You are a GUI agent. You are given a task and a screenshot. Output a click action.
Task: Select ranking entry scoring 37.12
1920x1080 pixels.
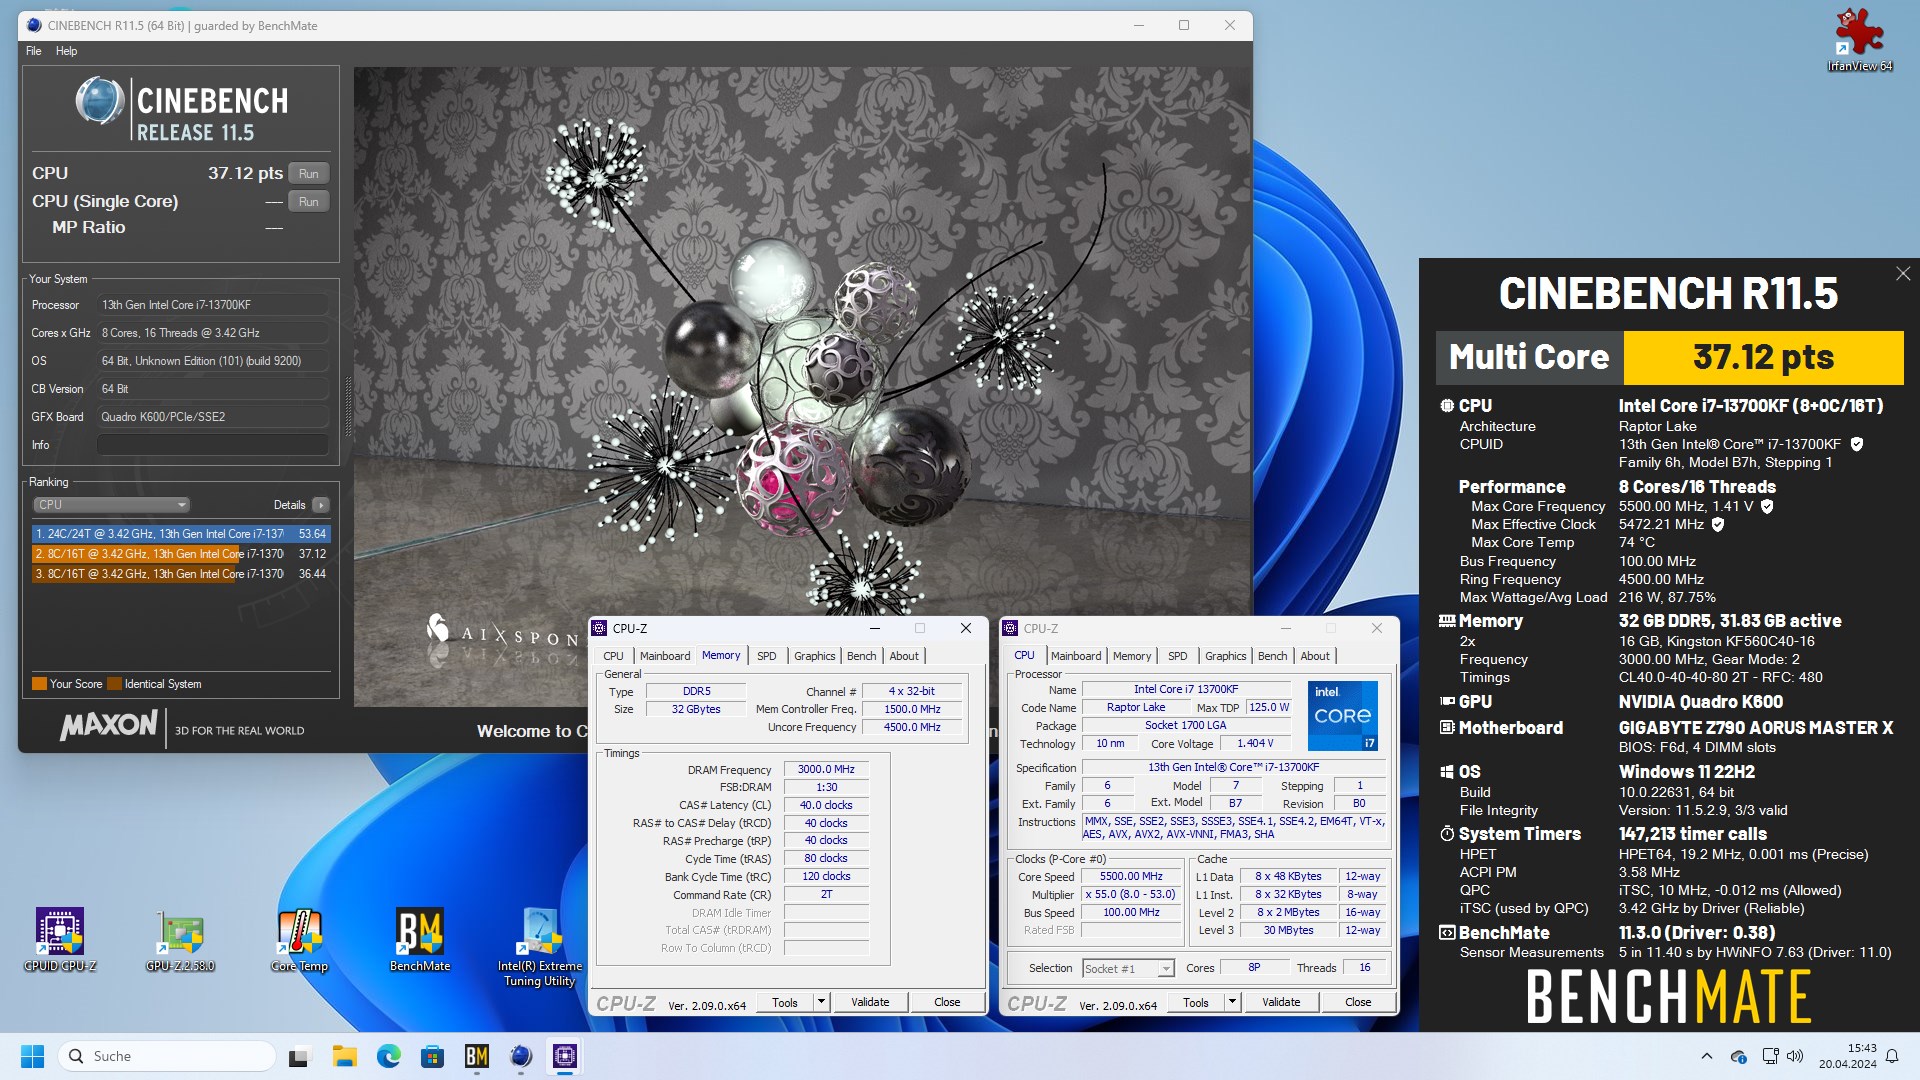click(x=180, y=554)
